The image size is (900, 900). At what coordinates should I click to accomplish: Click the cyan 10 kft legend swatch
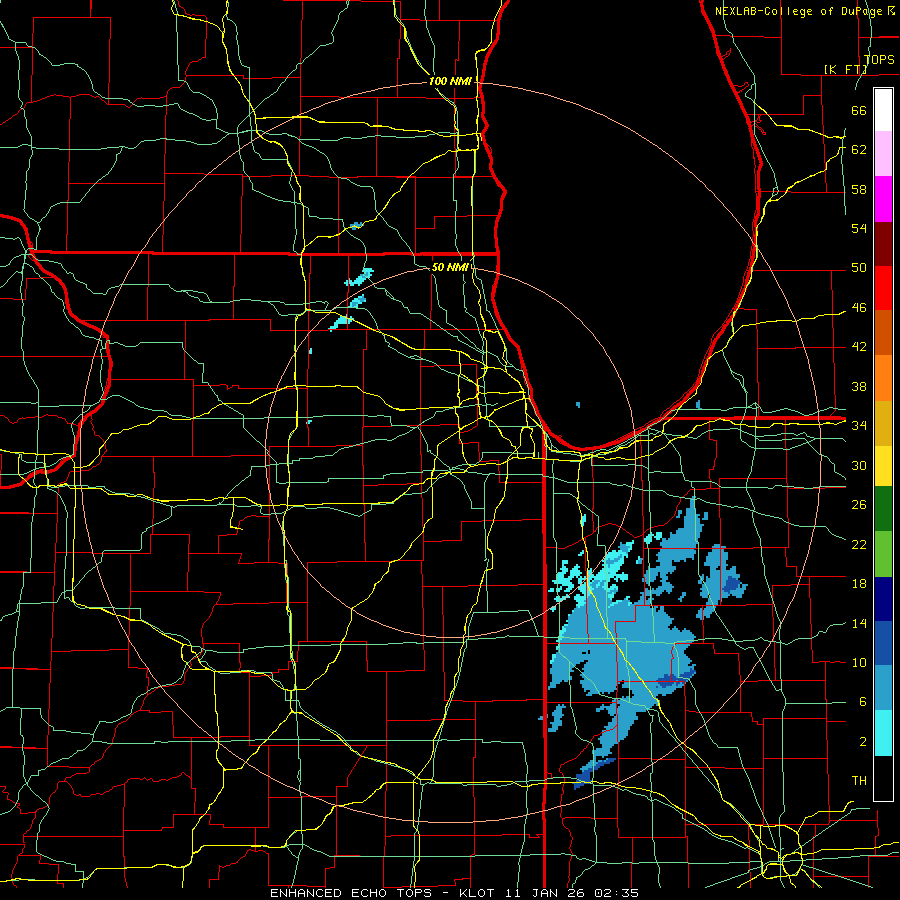click(883, 733)
